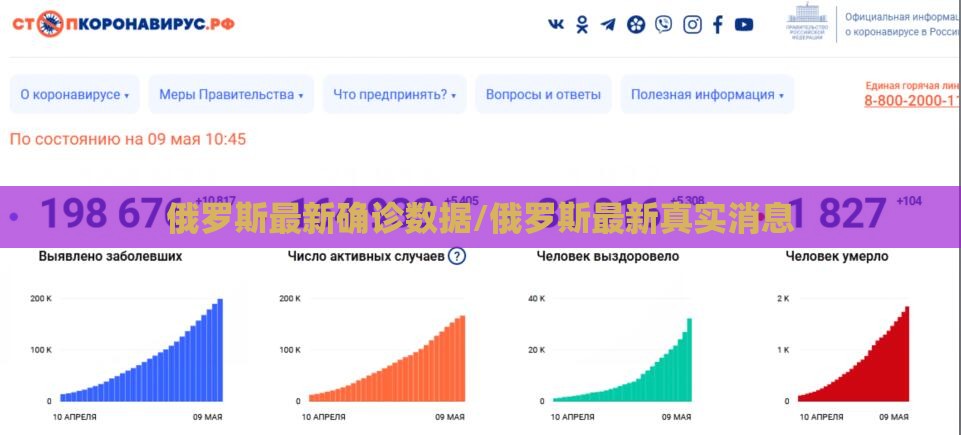Open the Facebook icon
This screenshot has width=961, height=435.
pos(718,25)
